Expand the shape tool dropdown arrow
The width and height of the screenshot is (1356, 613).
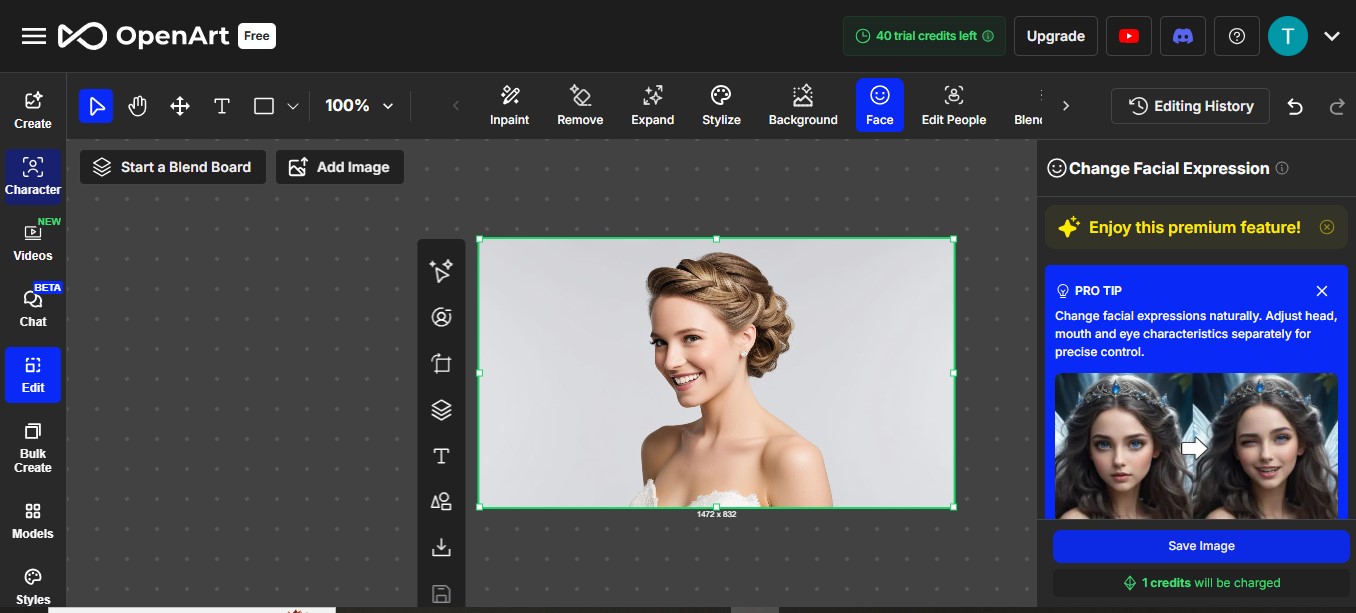[293, 106]
